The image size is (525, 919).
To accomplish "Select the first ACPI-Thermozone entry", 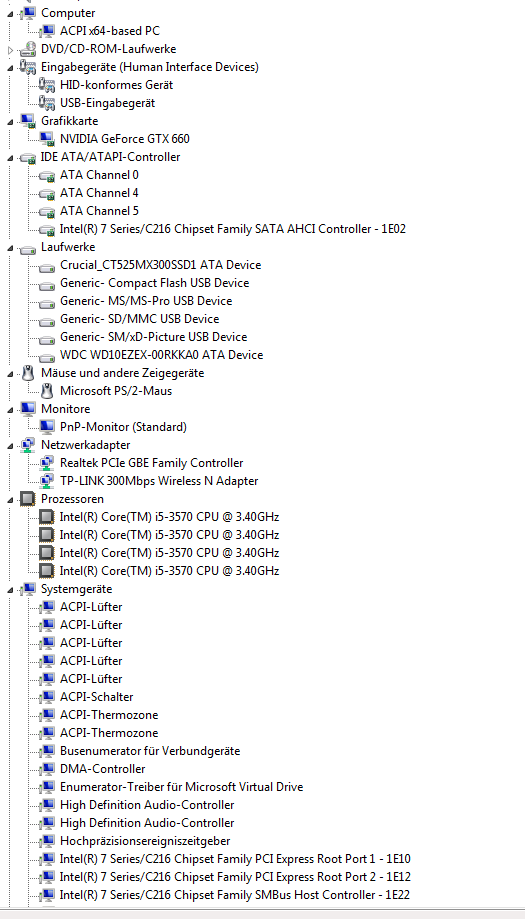I will point(109,715).
